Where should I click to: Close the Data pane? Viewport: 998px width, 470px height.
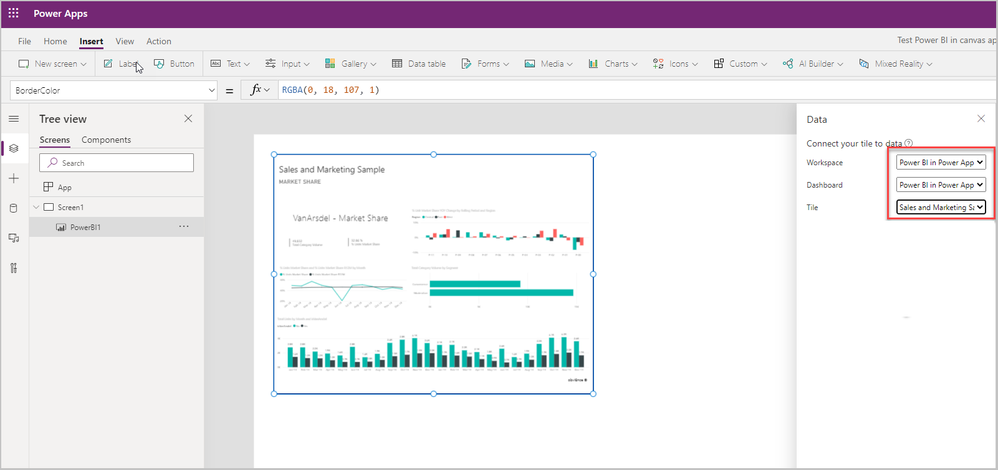(981, 118)
